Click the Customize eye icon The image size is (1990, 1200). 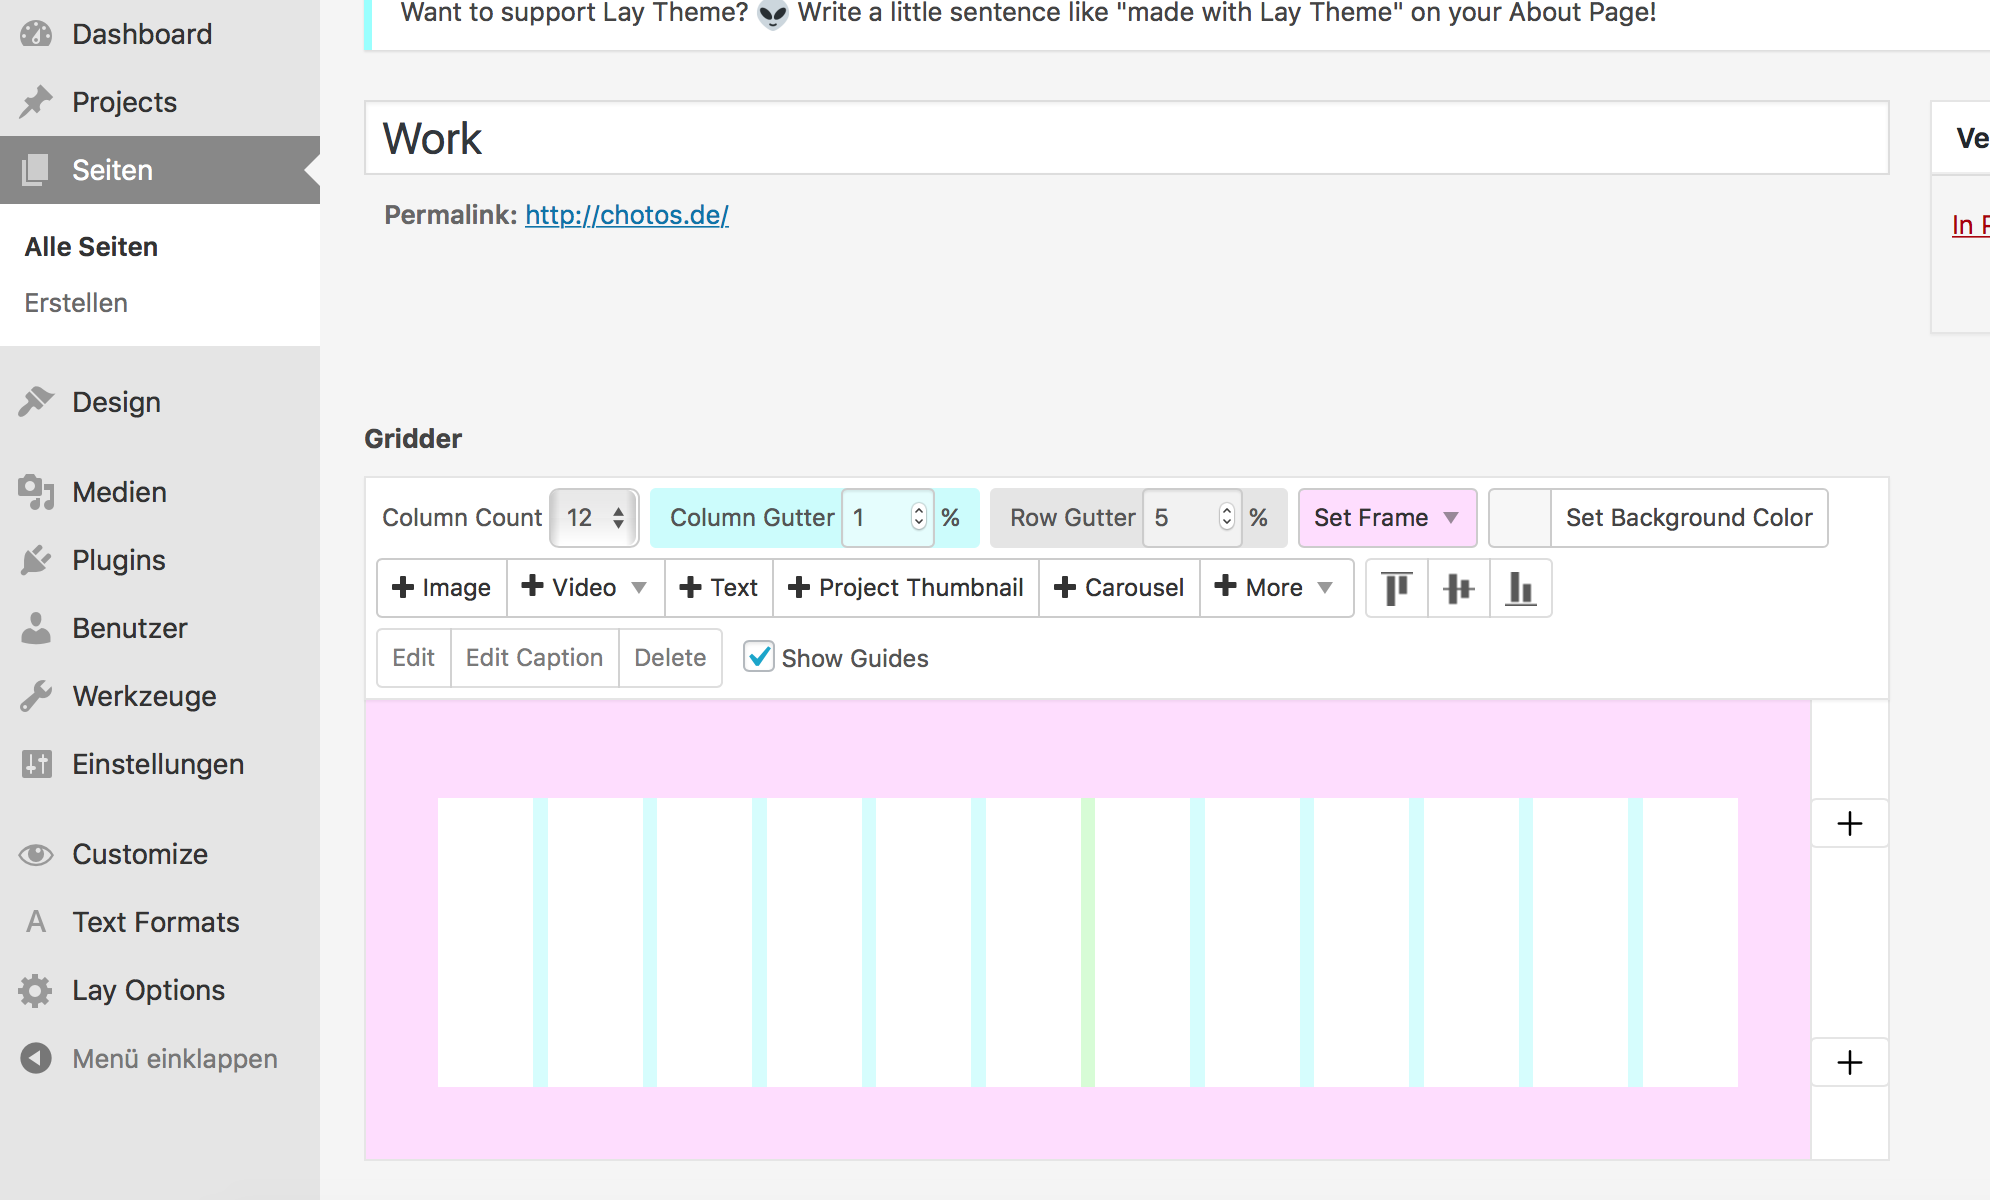(x=36, y=854)
